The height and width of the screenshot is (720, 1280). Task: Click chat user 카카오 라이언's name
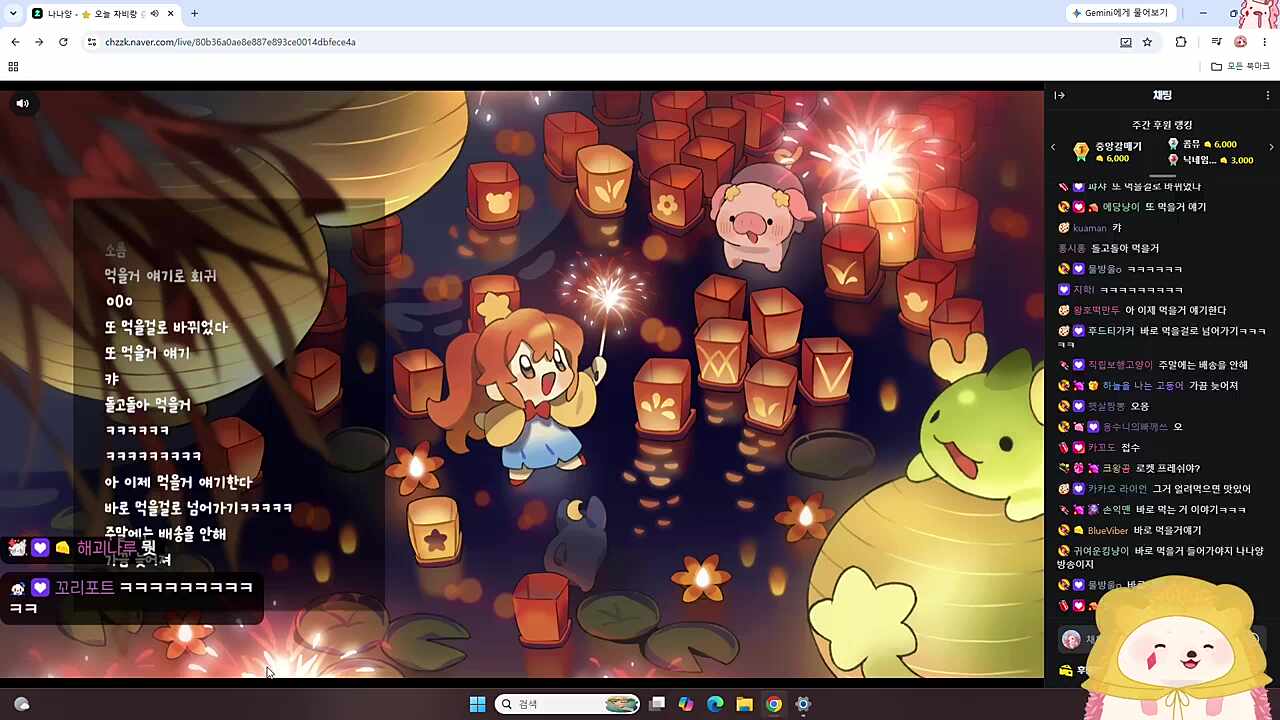[1117, 489]
